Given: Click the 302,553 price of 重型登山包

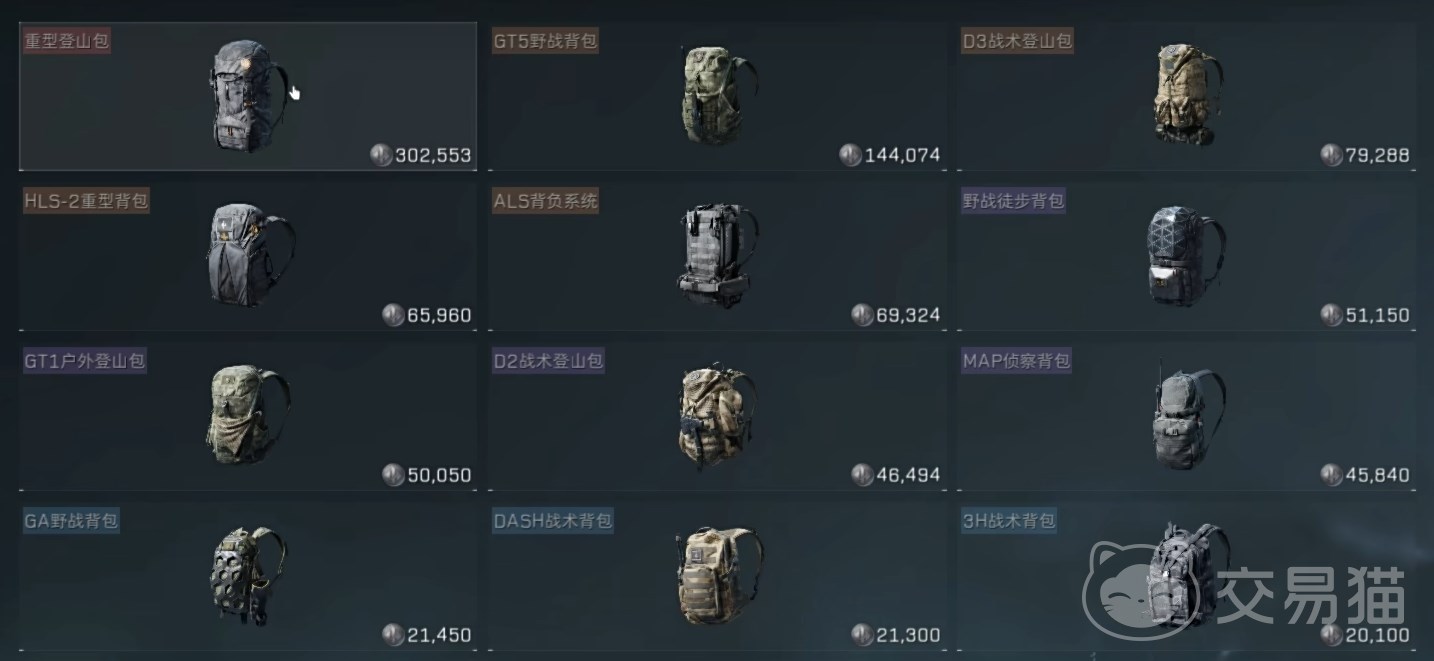Looking at the screenshot, I should (x=433, y=155).
